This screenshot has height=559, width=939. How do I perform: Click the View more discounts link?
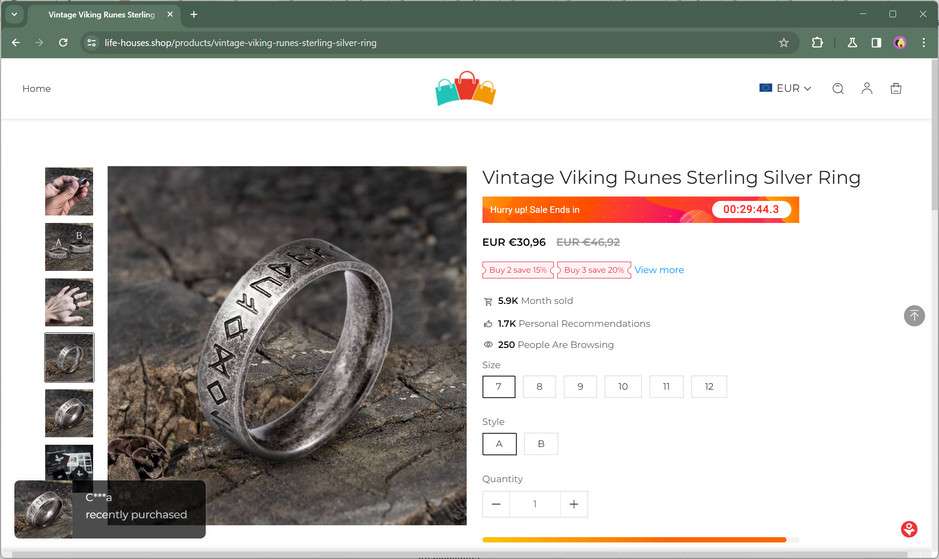click(x=659, y=270)
